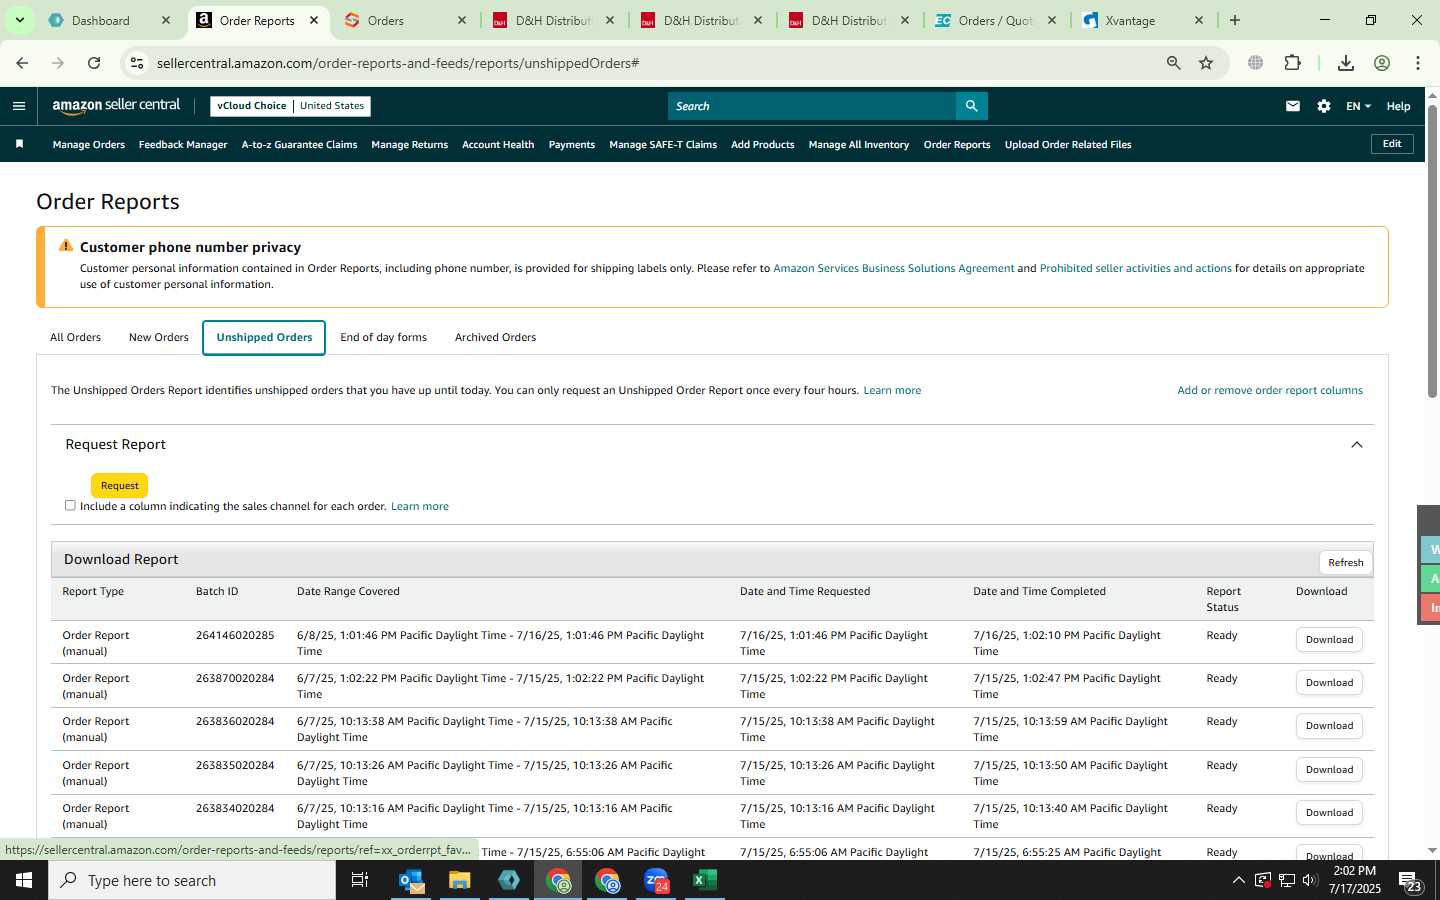This screenshot has width=1440, height=900.
Task: Click the Refresh button in Download Report
Action: 1346,563
